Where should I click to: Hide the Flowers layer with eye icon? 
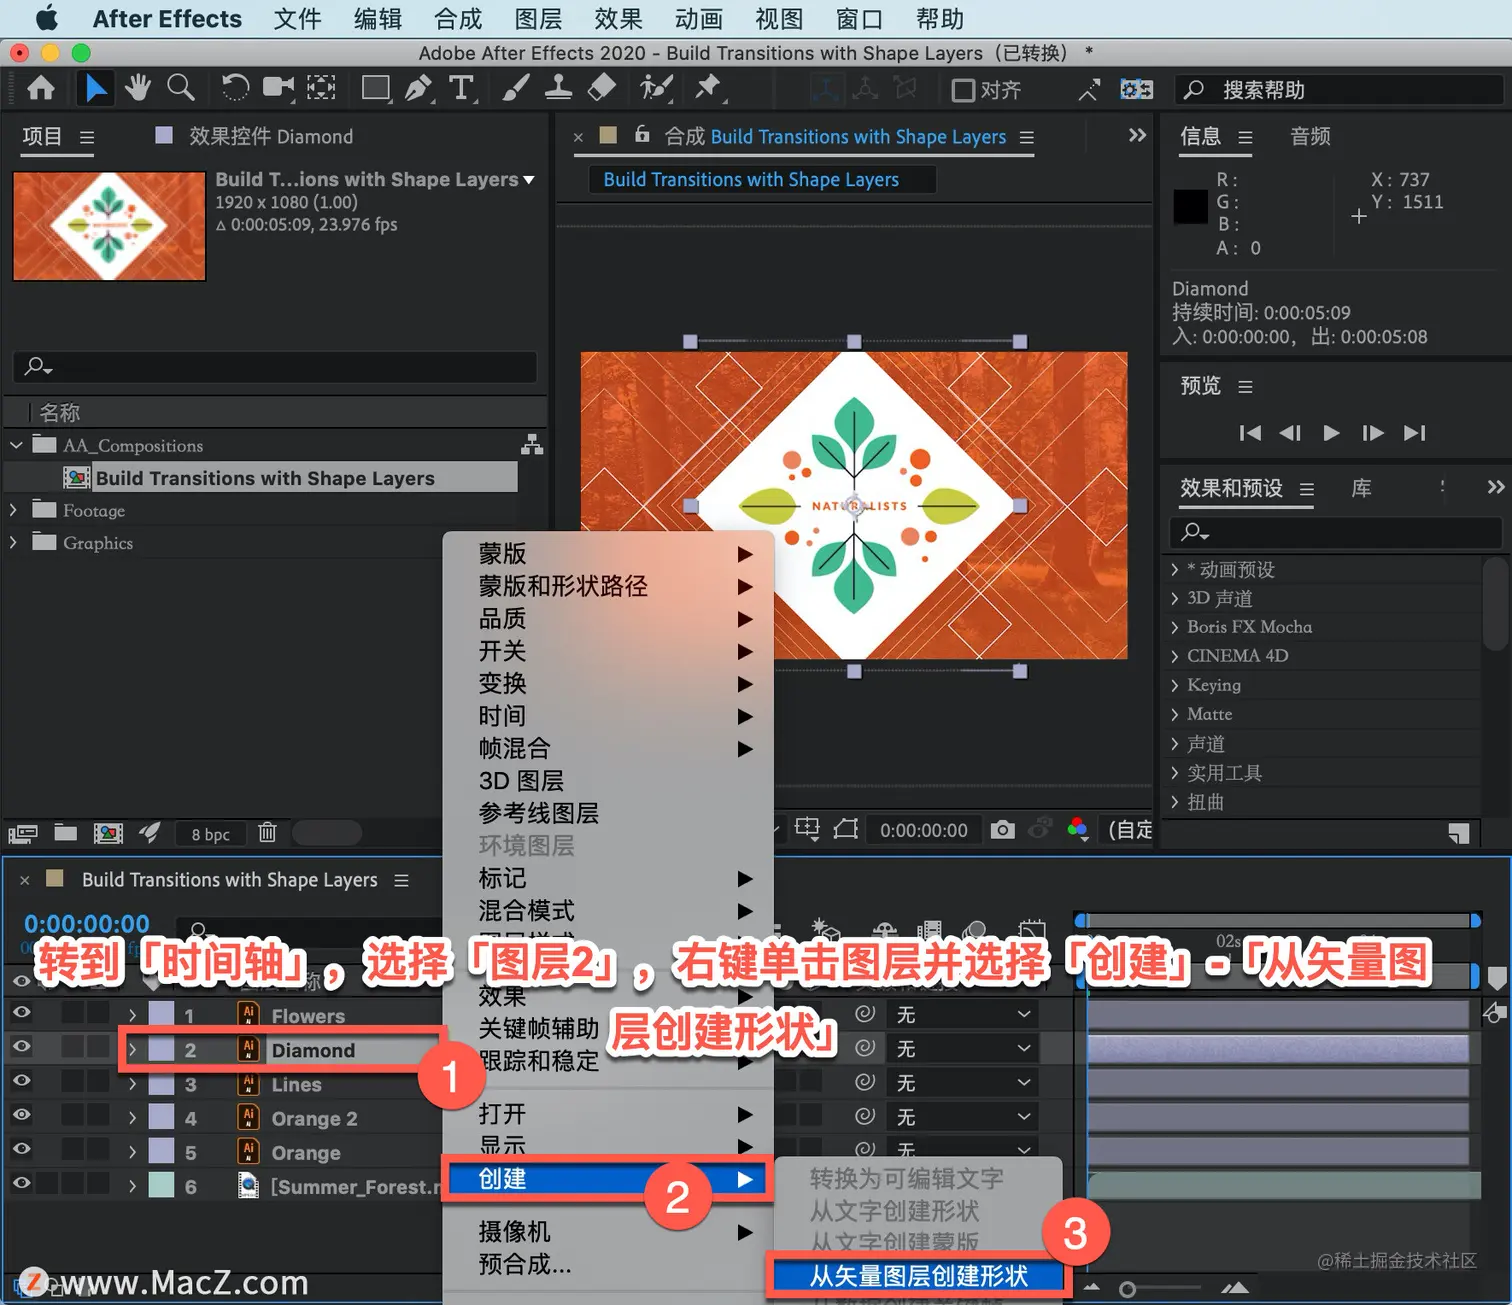pyautogui.click(x=21, y=1013)
